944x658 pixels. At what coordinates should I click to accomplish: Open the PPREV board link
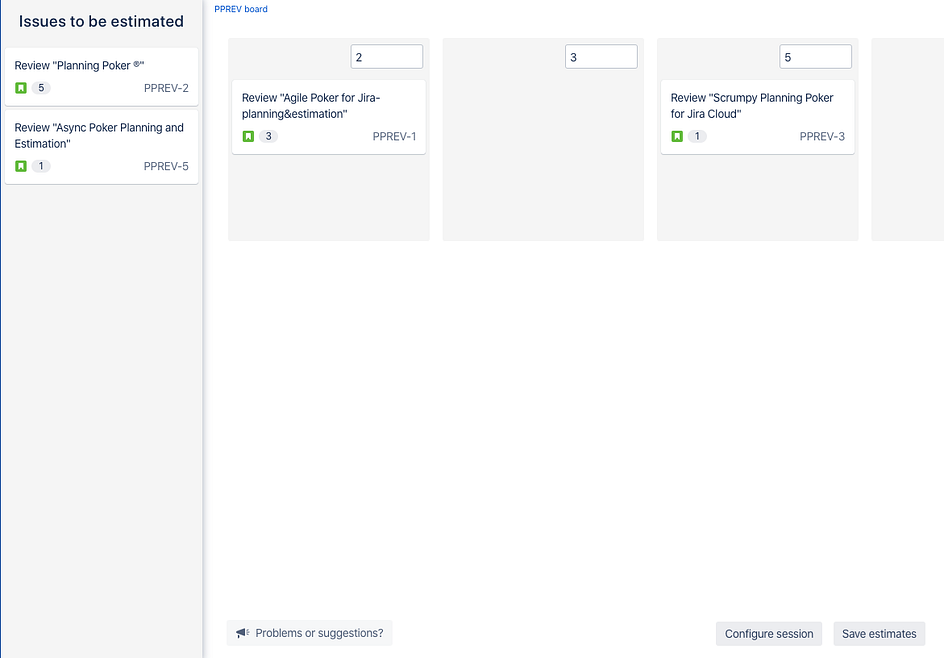point(240,8)
